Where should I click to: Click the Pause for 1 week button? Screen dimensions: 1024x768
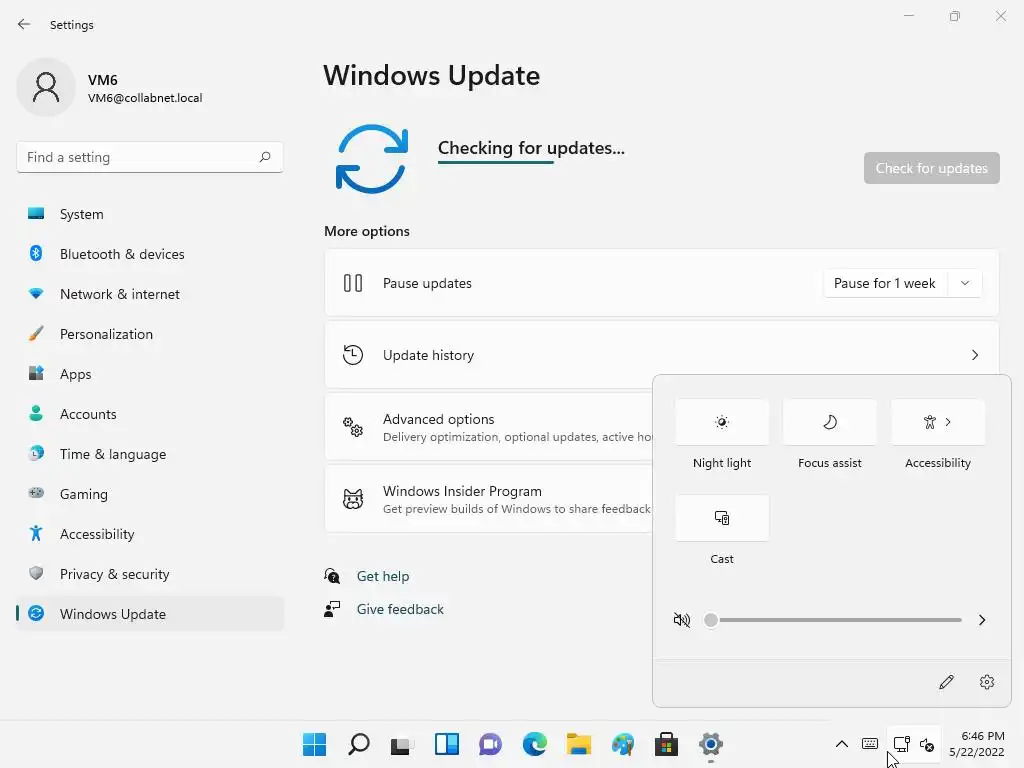pyautogui.click(x=885, y=283)
